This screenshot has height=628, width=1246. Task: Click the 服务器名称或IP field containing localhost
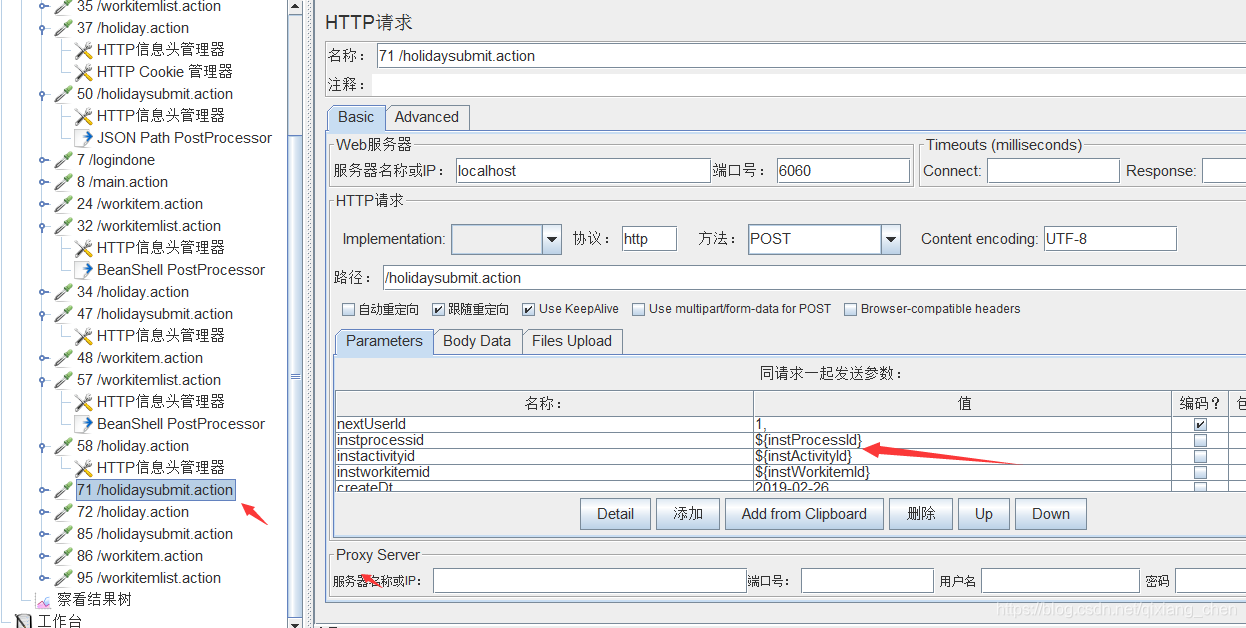pos(583,171)
